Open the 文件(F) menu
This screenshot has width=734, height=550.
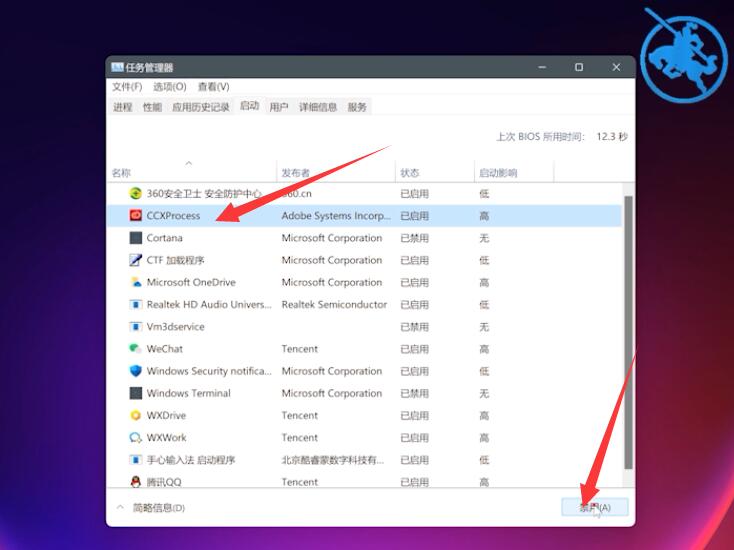127,87
